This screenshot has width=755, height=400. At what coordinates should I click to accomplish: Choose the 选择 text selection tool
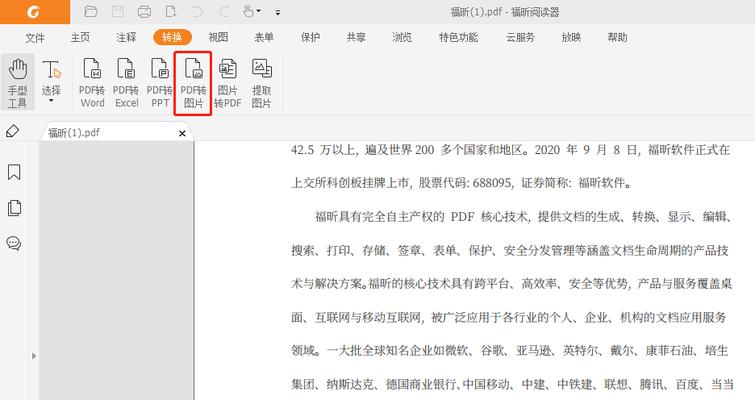tap(52, 77)
